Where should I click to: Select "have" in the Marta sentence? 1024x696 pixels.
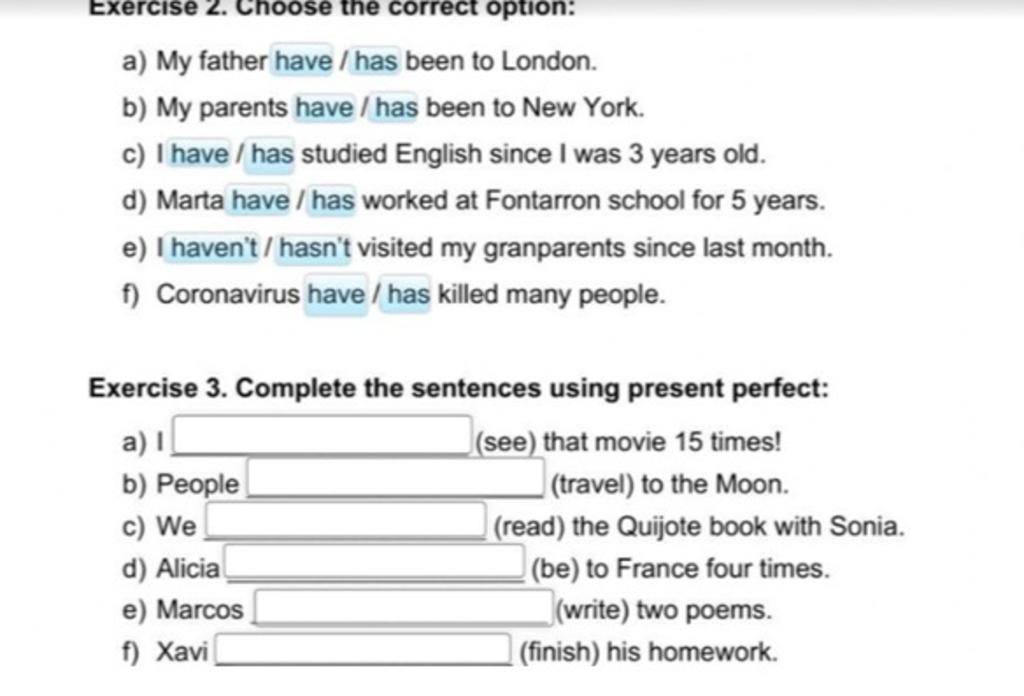260,201
